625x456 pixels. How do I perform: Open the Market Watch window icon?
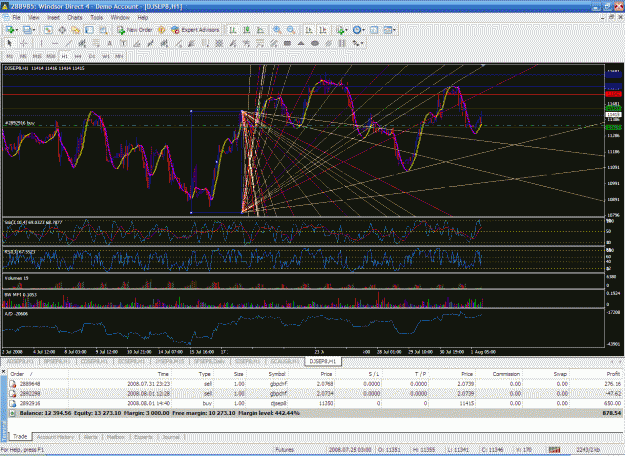point(48,30)
